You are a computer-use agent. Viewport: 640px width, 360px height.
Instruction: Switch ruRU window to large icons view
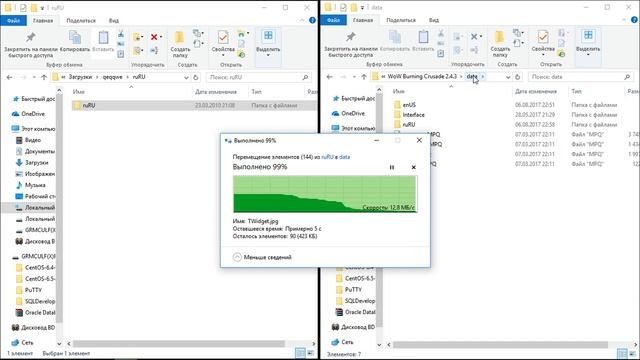311,353
